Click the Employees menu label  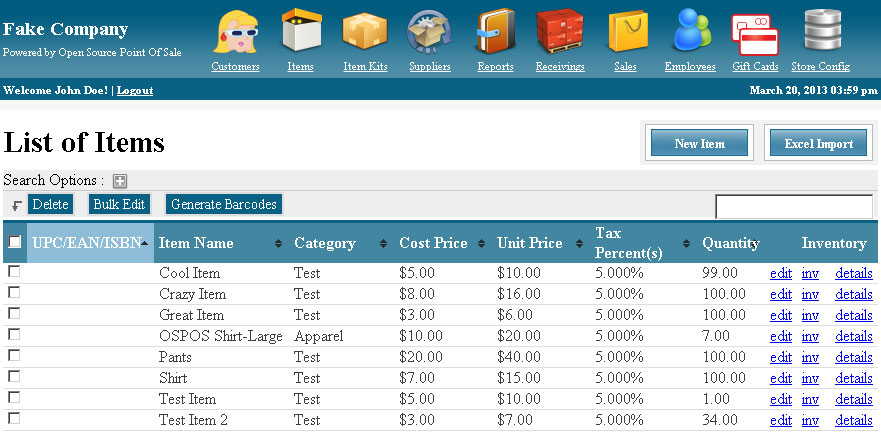pos(690,67)
